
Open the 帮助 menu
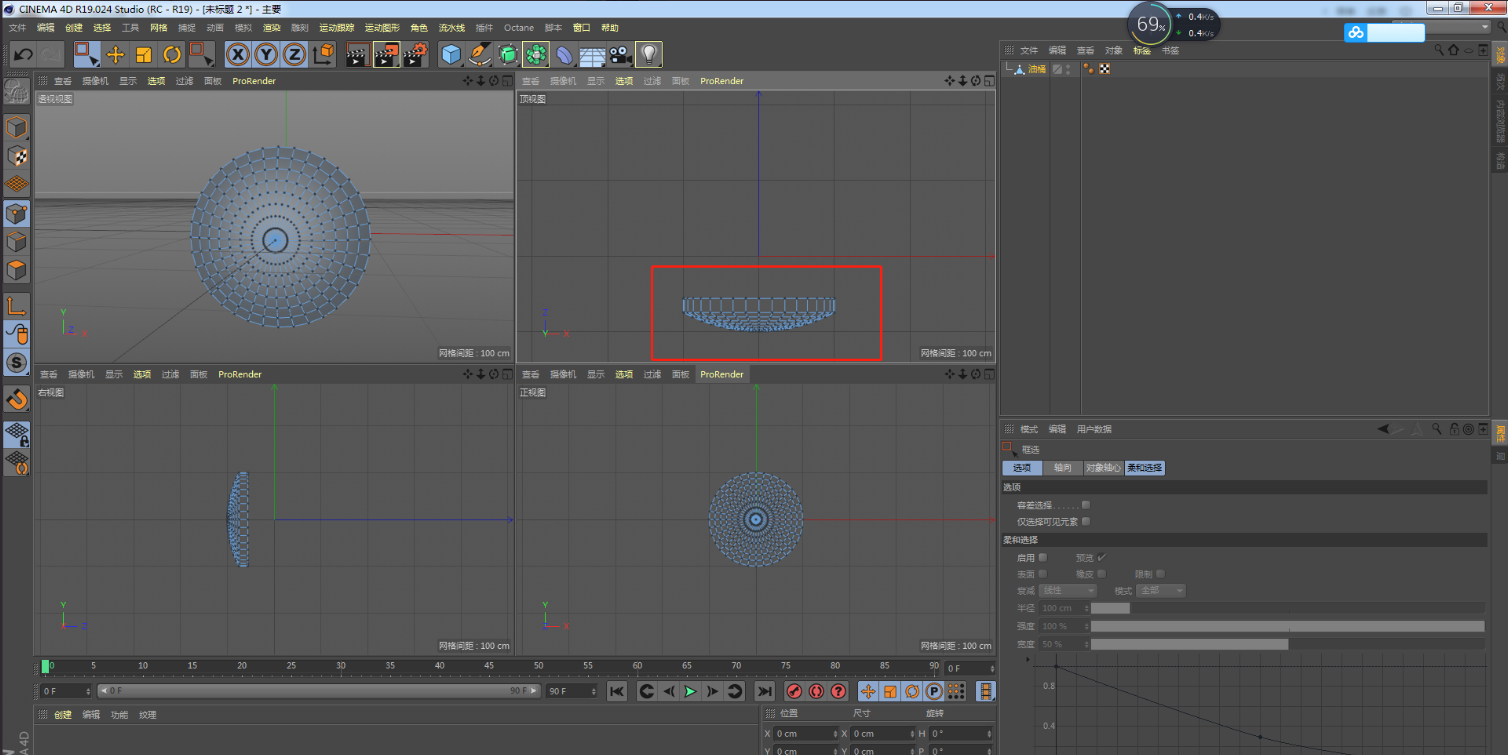click(x=610, y=28)
